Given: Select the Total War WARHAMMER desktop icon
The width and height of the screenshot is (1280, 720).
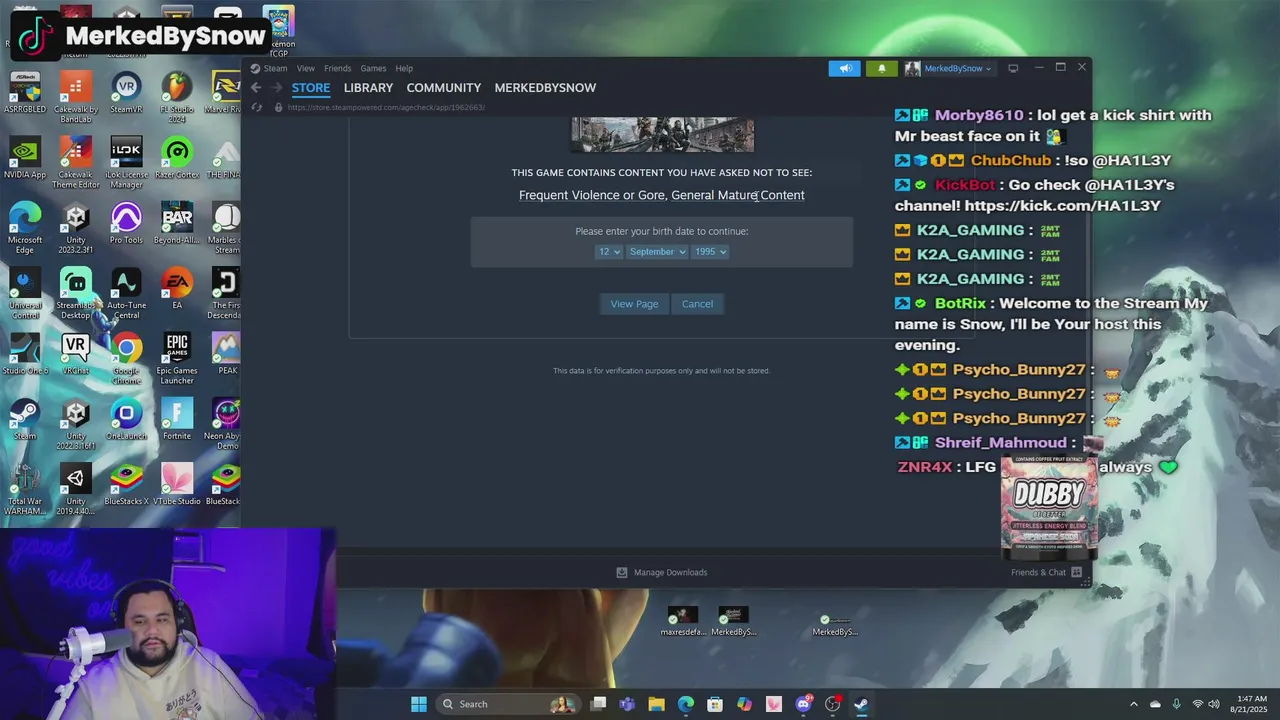Looking at the screenshot, I should point(25,488).
